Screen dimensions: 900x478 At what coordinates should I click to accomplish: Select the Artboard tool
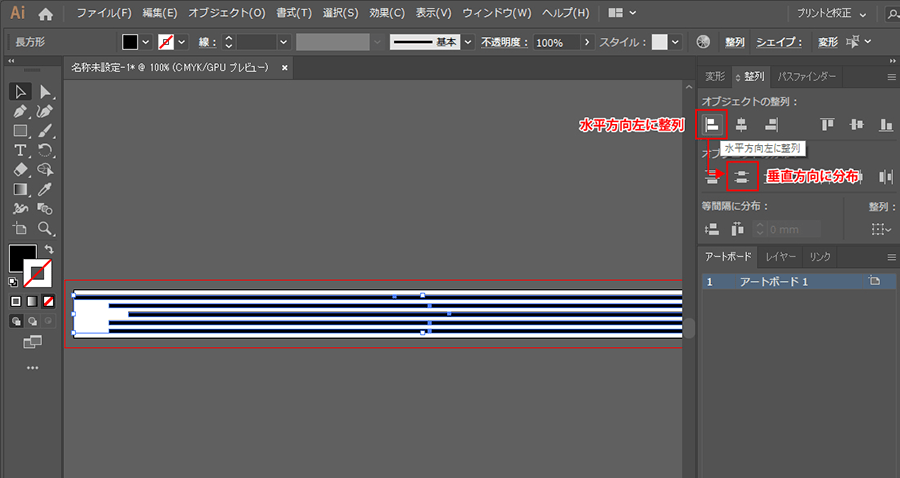[x=20, y=228]
